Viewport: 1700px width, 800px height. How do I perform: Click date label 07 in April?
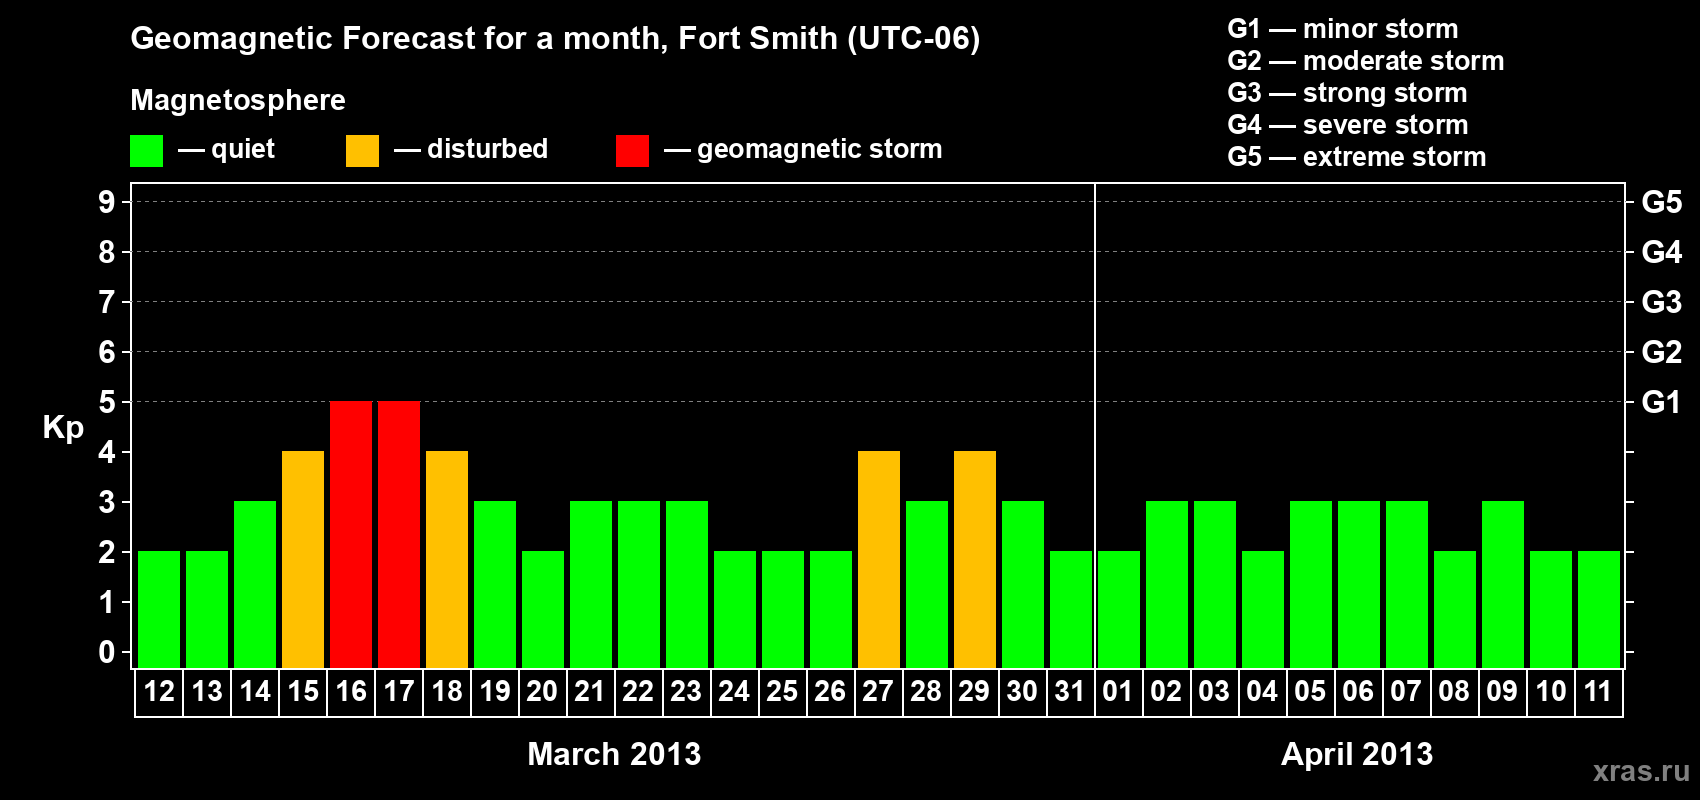[1407, 691]
